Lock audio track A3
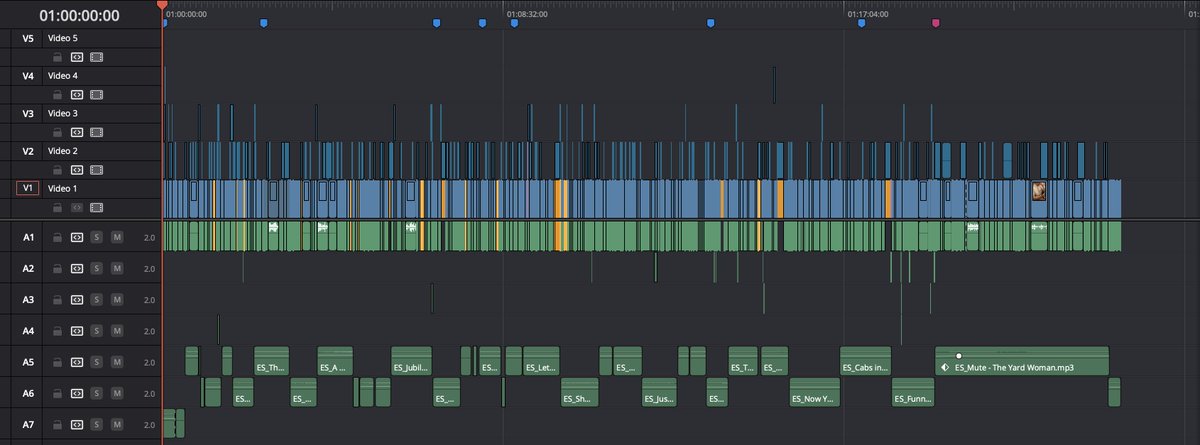Screen dimensions: 1200x445 (x=58, y=300)
